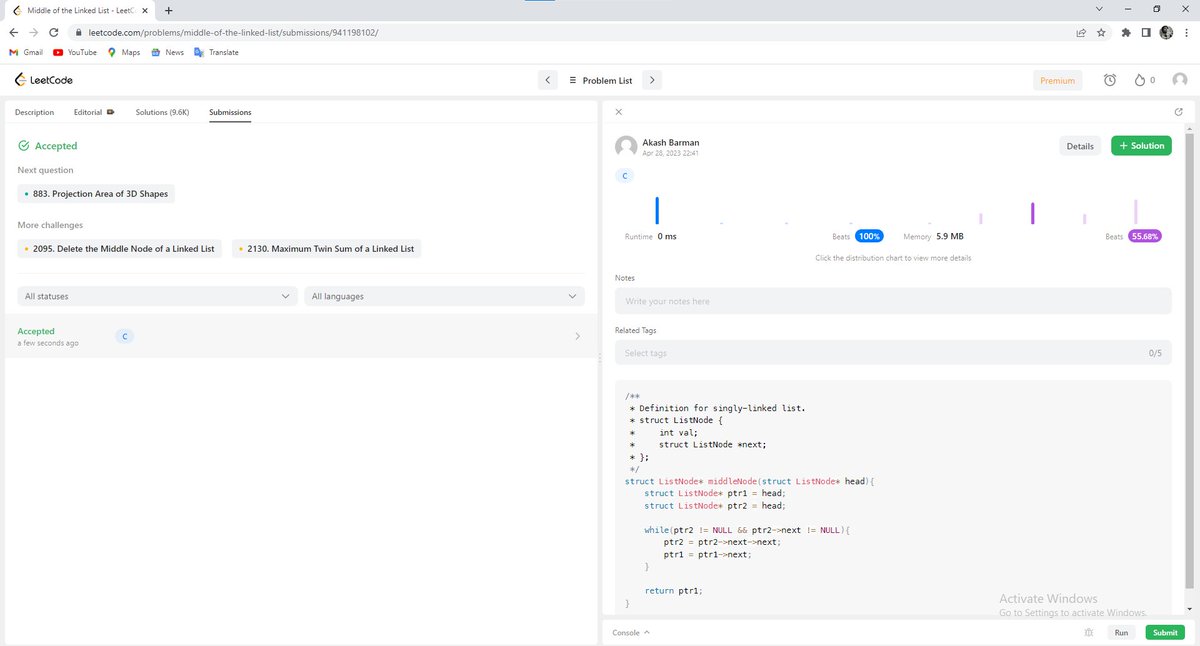
Task: Toggle the browser side panel icon
Action: click(1146, 32)
